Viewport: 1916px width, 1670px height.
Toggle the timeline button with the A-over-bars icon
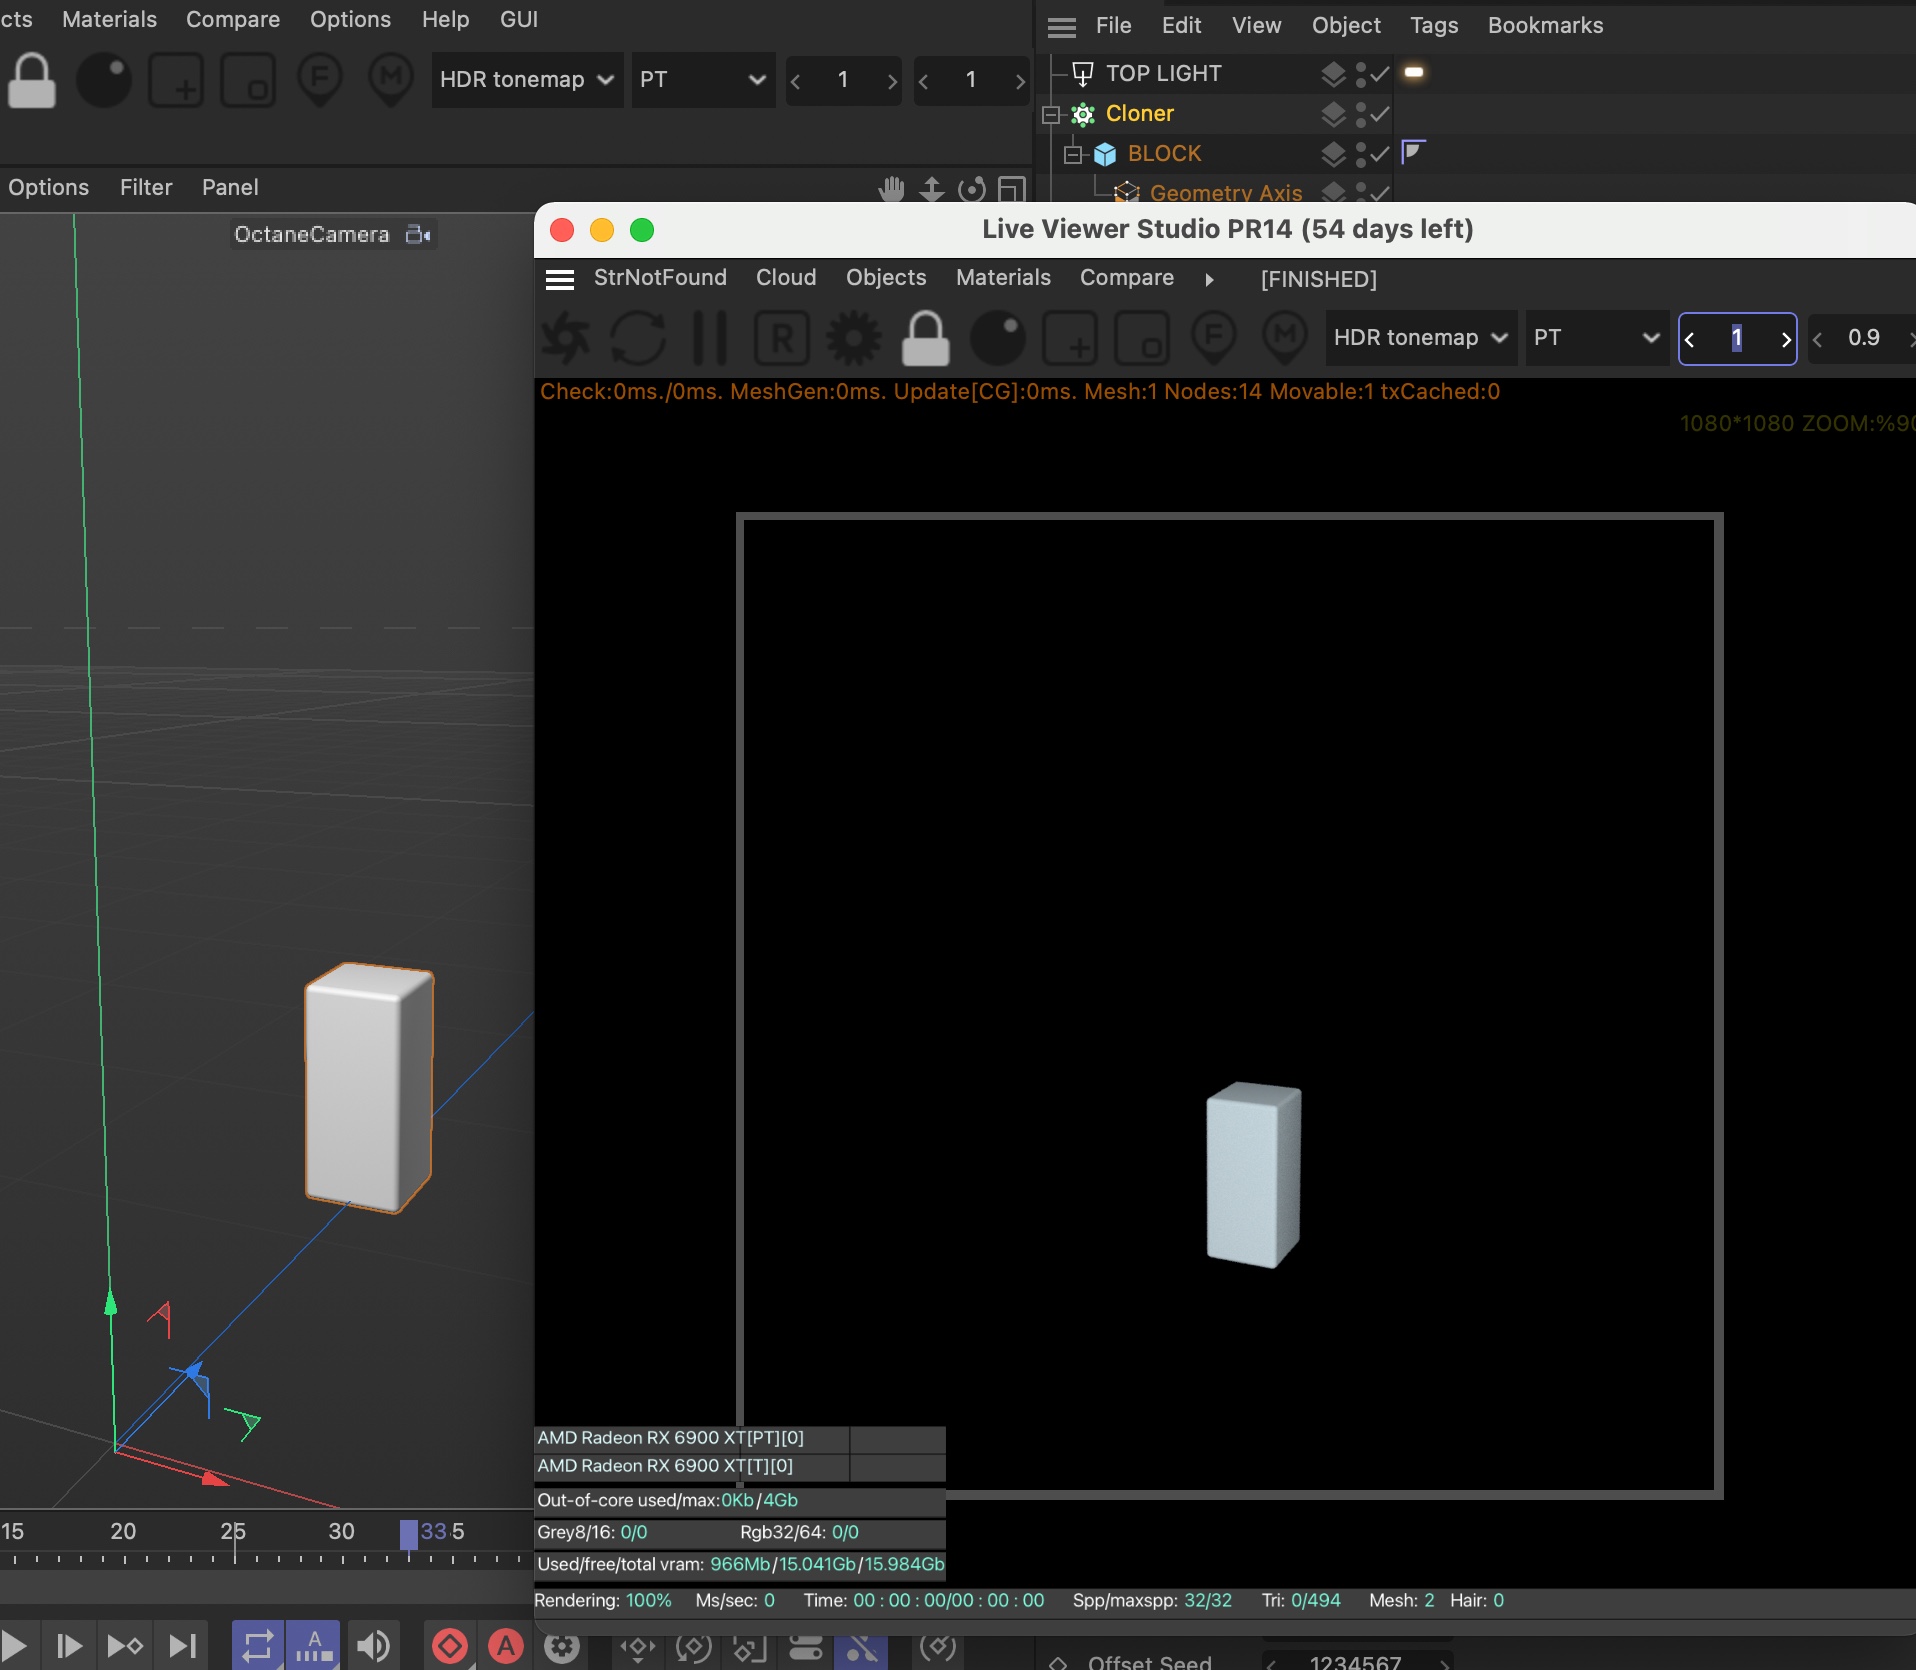tap(314, 1645)
